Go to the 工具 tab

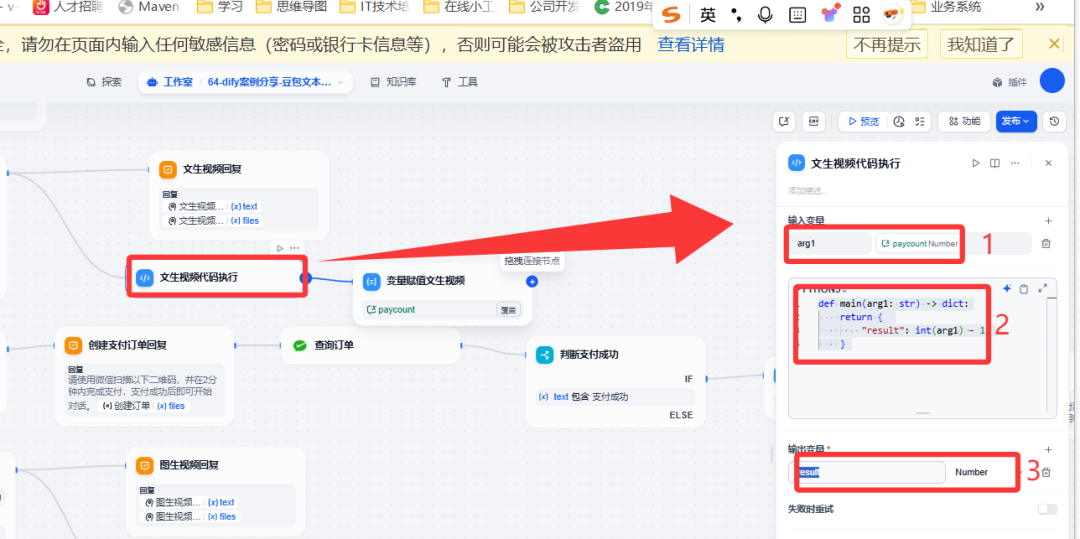point(459,82)
